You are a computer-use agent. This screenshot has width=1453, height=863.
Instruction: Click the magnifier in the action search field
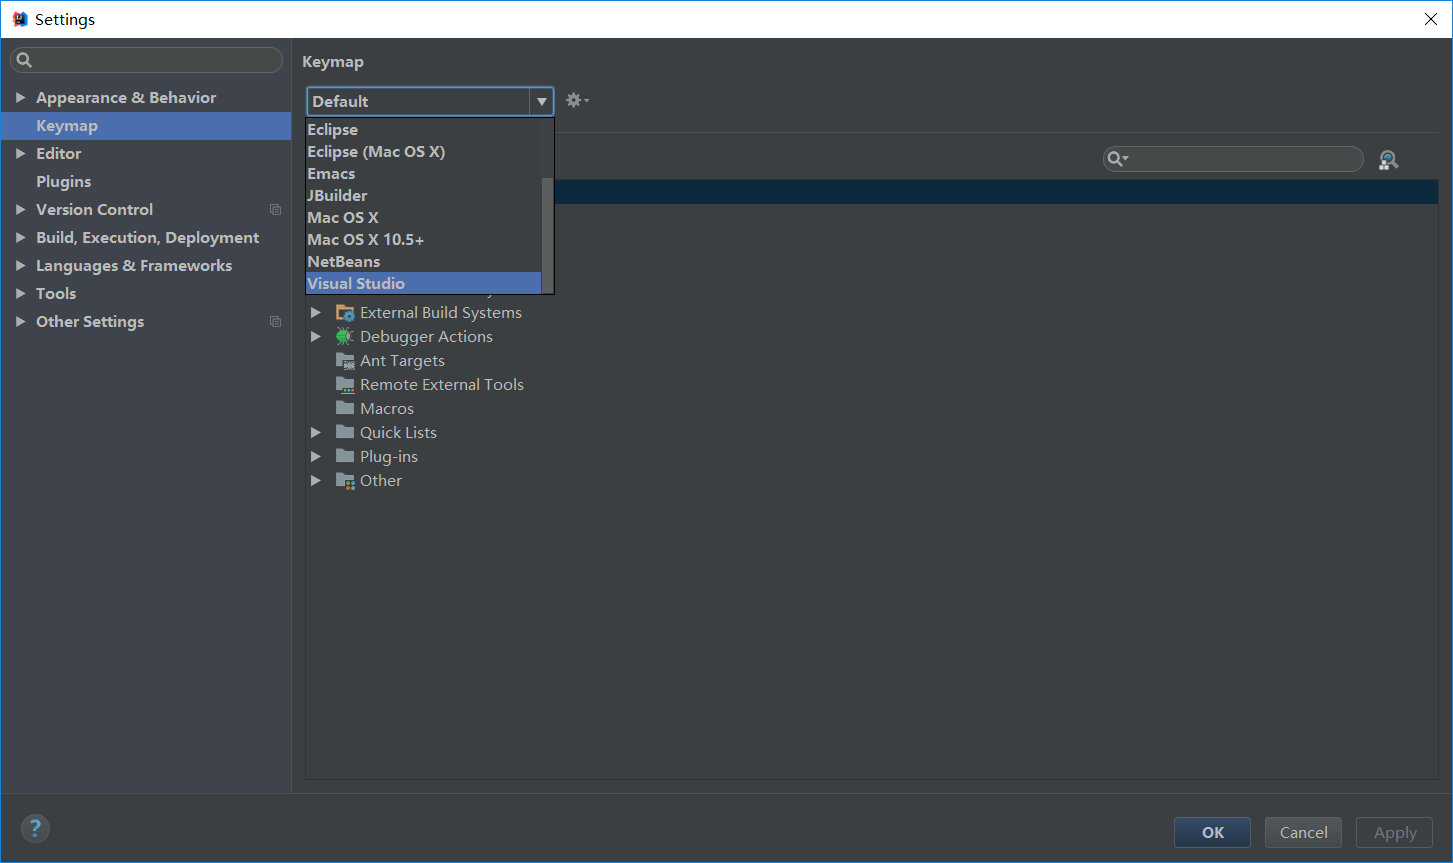[x=1117, y=159]
